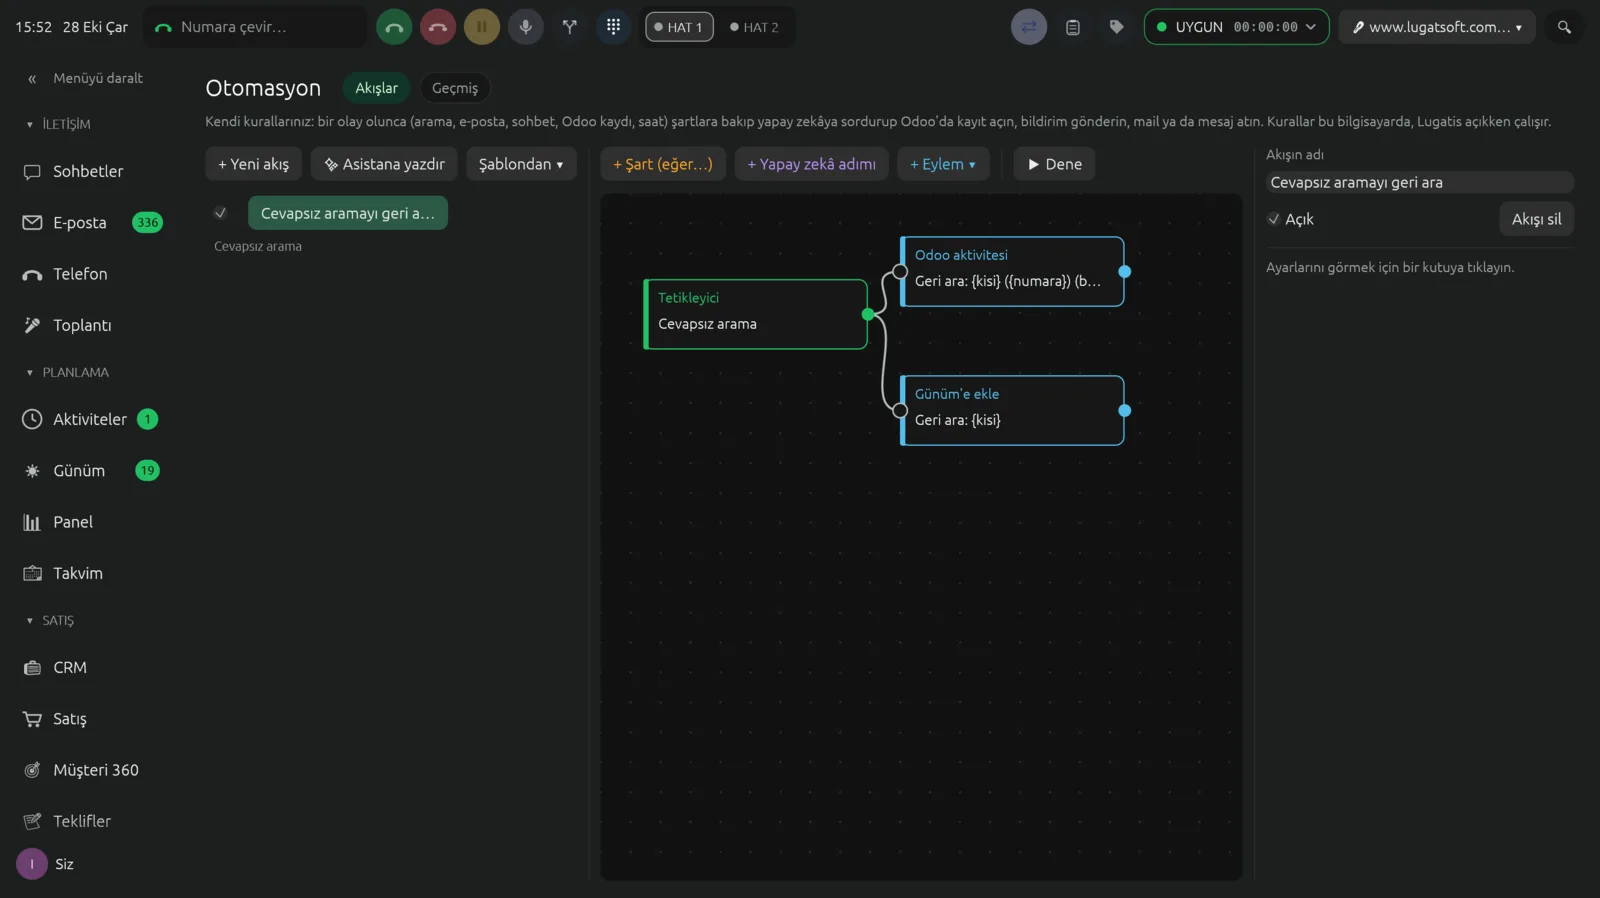
Task: Open the UYGUN status dropdown
Action: pyautogui.click(x=1236, y=27)
